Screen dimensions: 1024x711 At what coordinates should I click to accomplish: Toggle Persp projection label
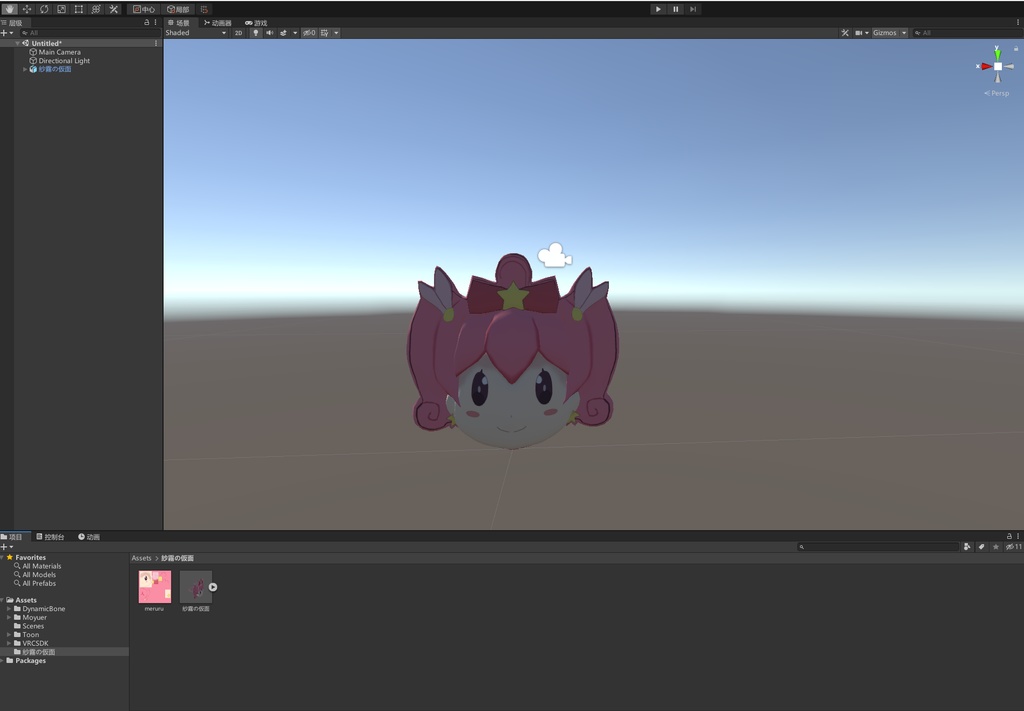click(997, 93)
